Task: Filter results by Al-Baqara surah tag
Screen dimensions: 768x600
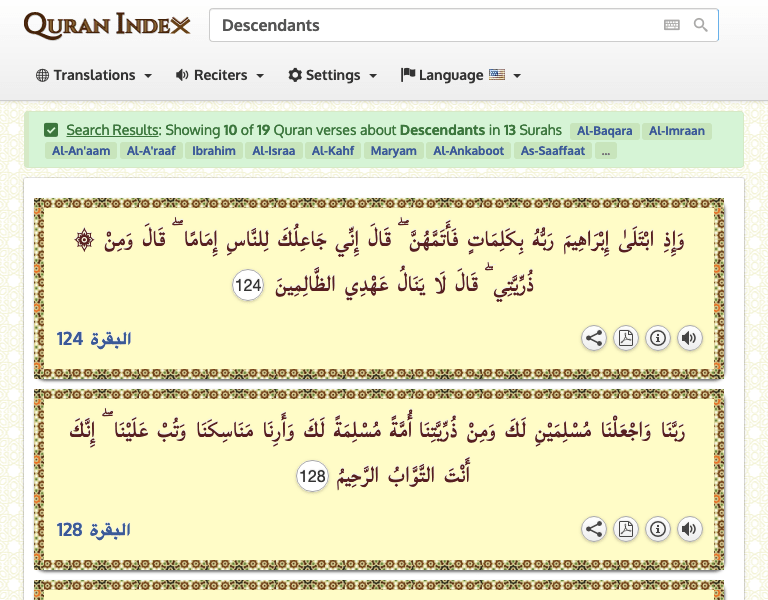Action: pos(603,130)
